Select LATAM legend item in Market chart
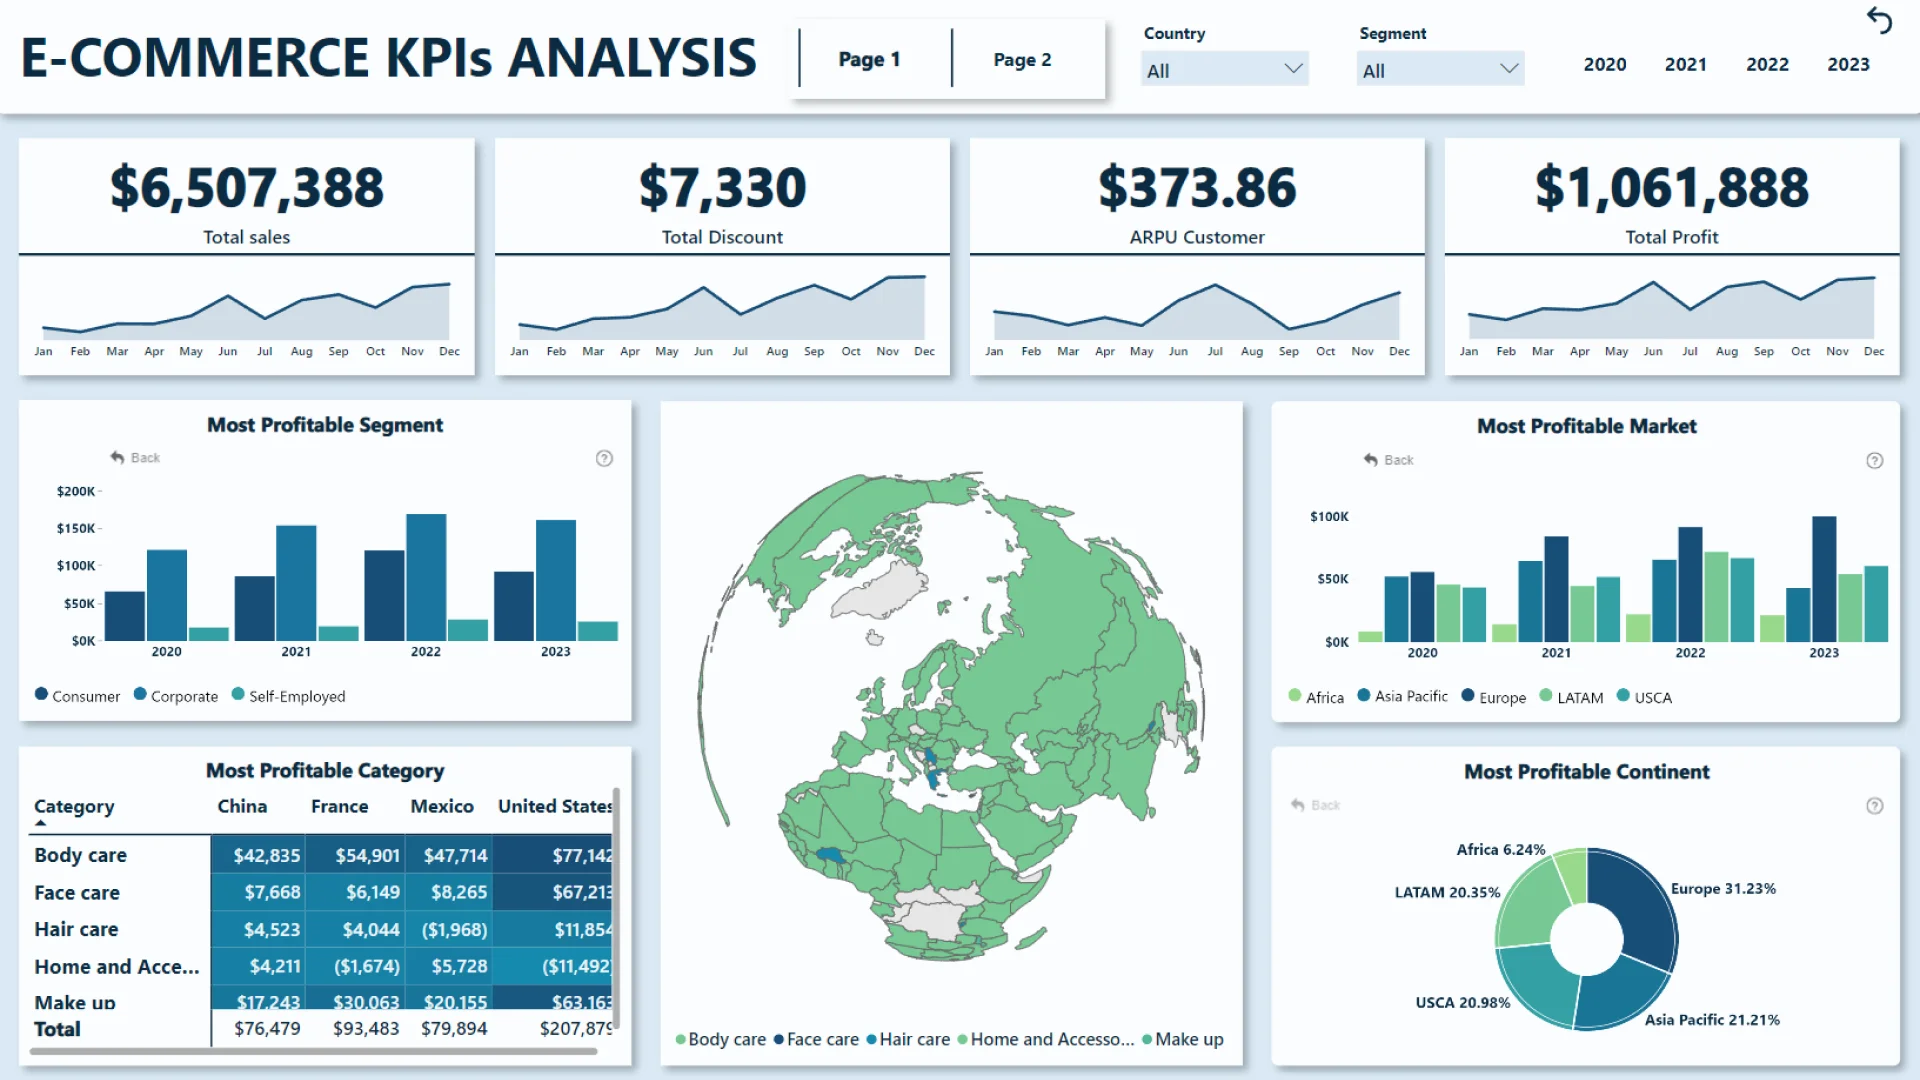Image resolution: width=1920 pixels, height=1080 pixels. click(1571, 697)
